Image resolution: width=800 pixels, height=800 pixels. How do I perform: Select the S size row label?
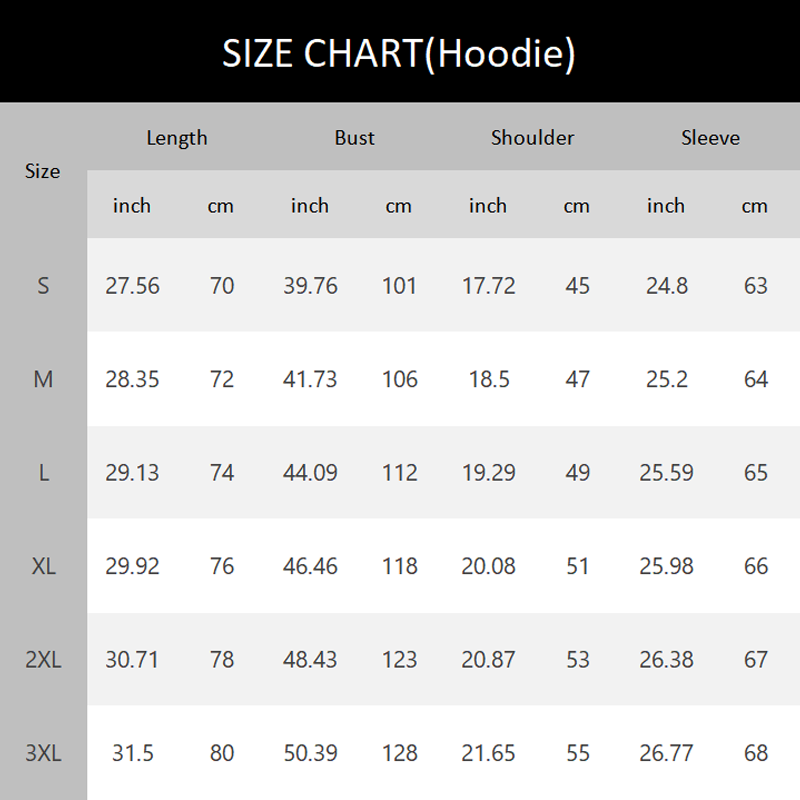(43, 286)
